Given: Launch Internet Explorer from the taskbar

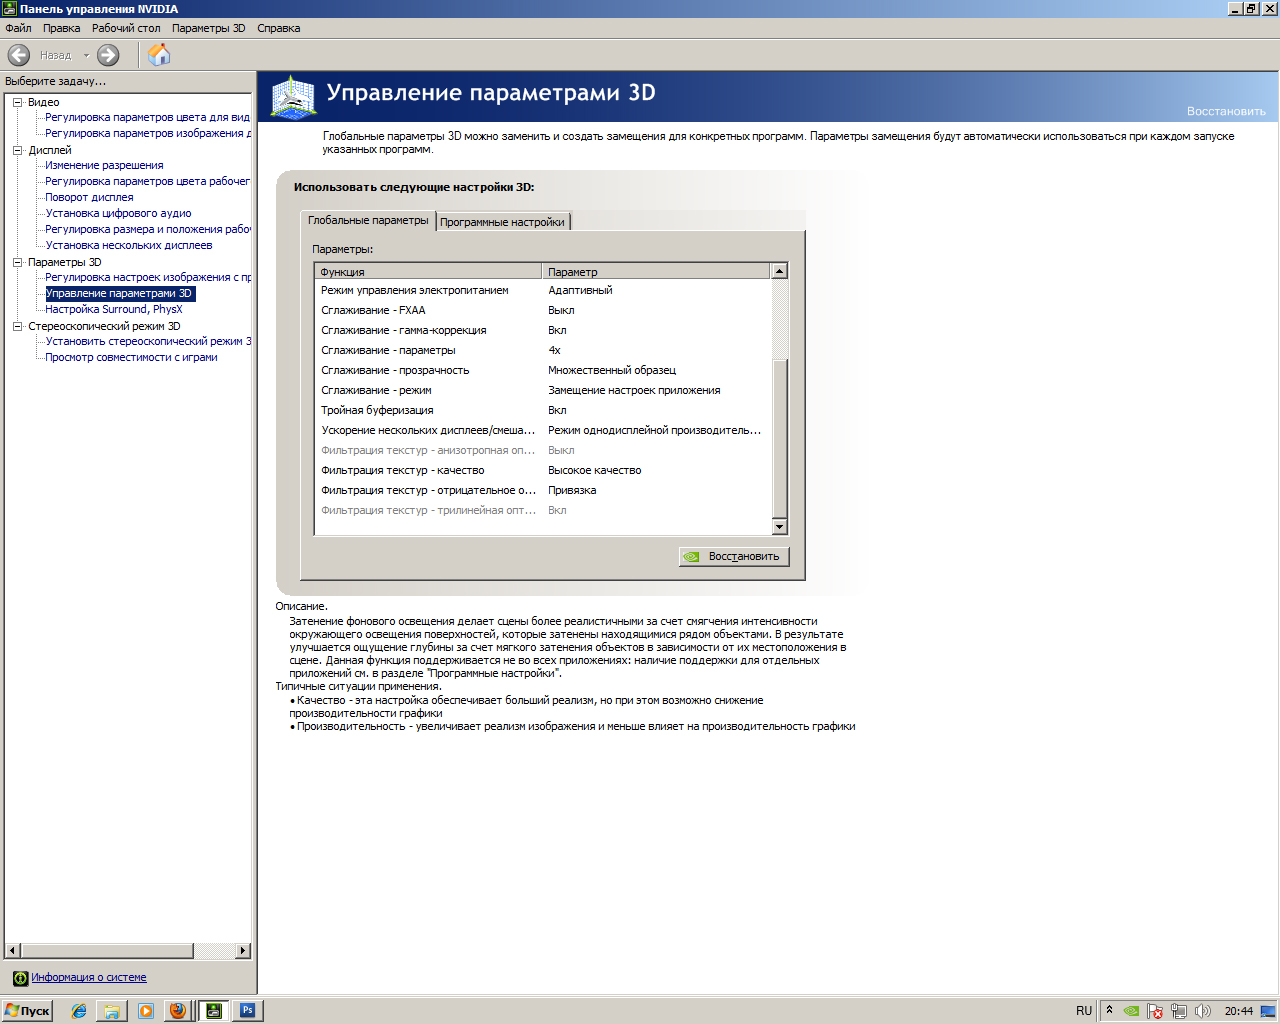Looking at the screenshot, I should click(x=79, y=1011).
